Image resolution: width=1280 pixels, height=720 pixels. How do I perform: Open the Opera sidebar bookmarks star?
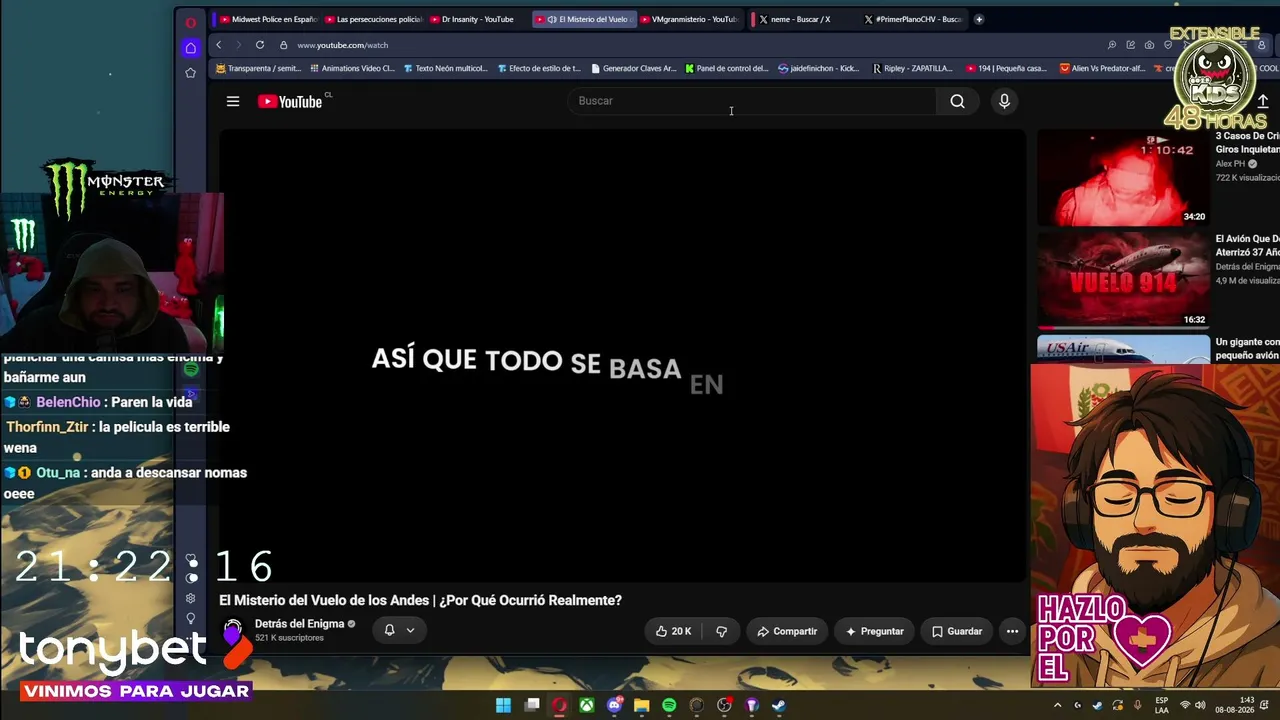(190, 73)
